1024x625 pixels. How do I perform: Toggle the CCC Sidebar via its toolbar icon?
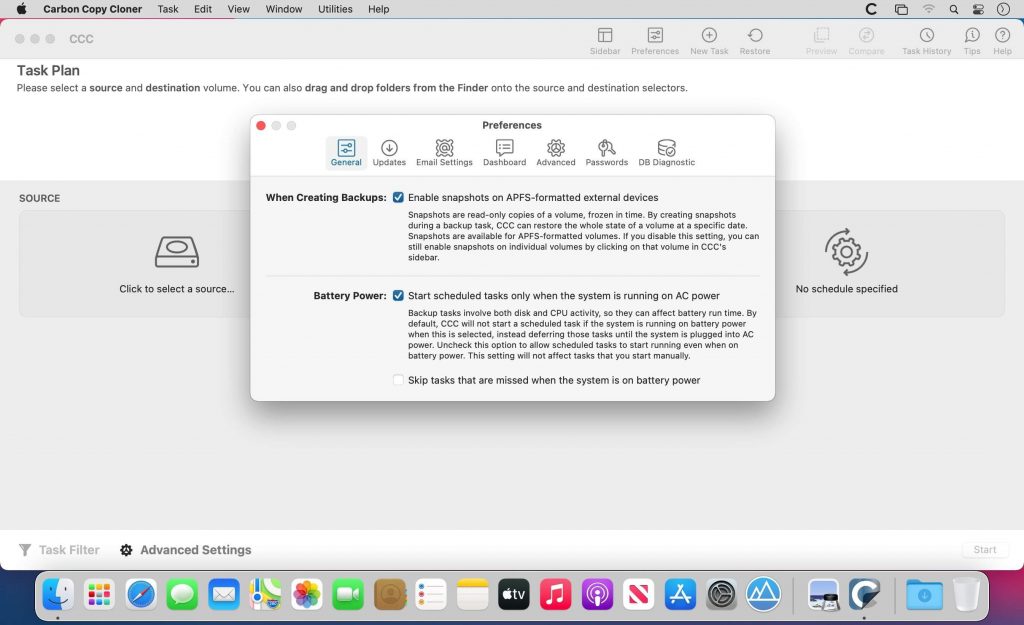[605, 38]
